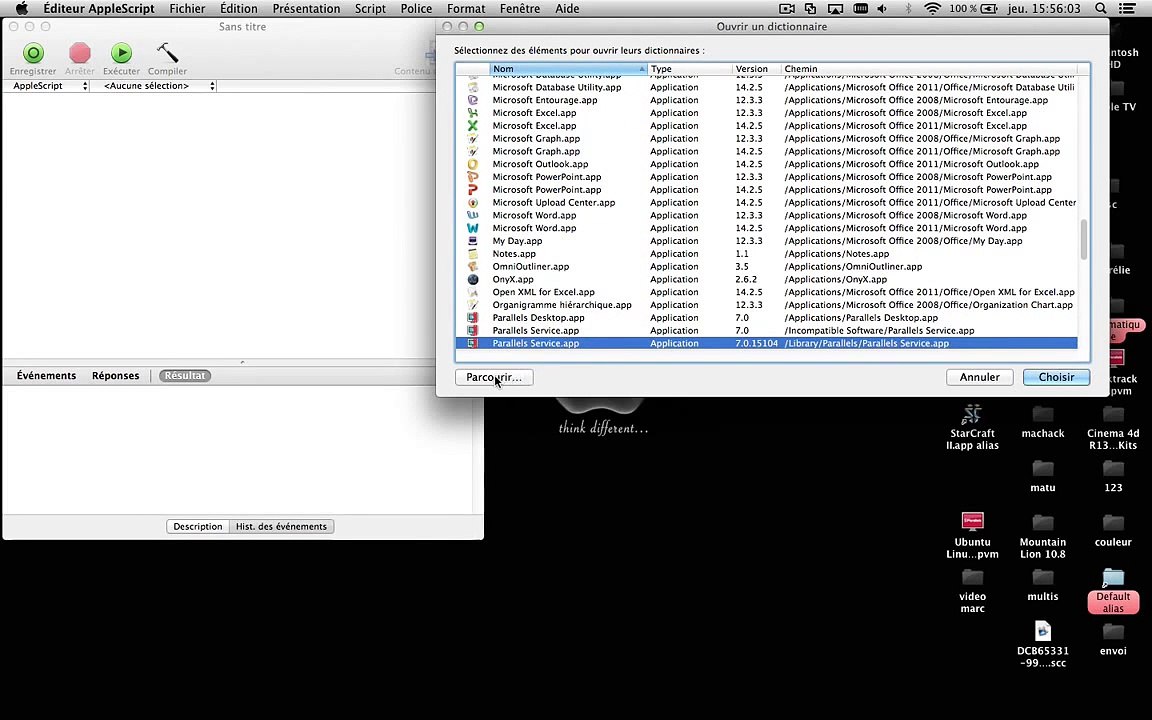Viewport: 1152px width, 720px height.
Task: Click the Default alias folder icon
Action: coord(1113,577)
